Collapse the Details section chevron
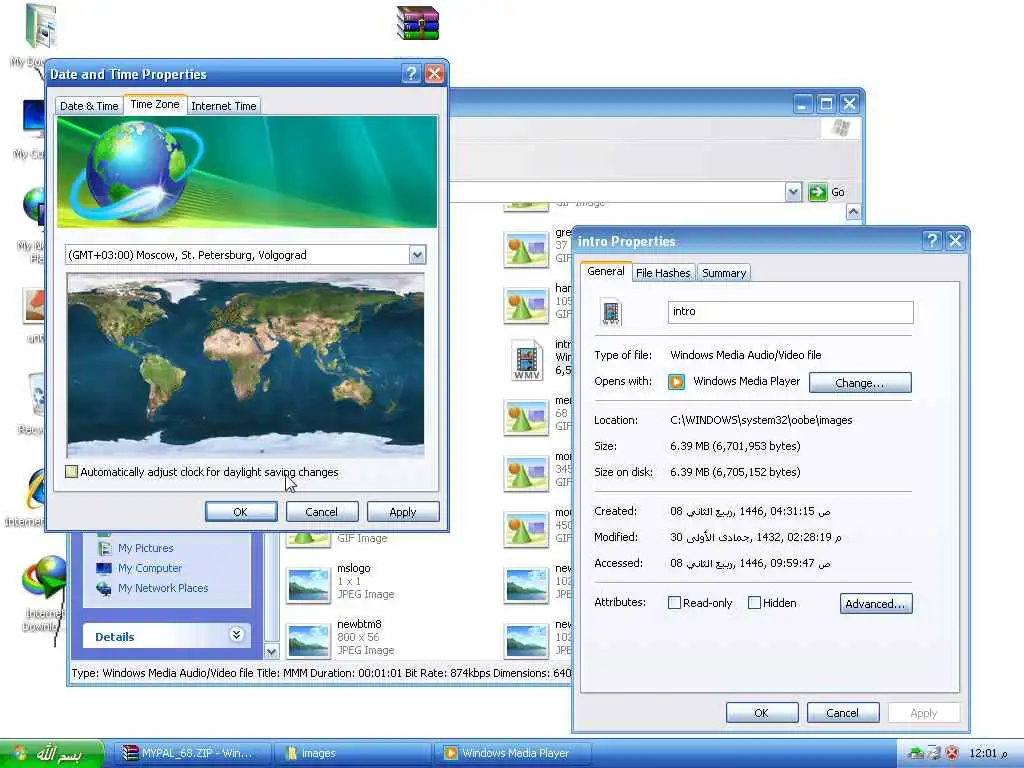Screen dimensions: 1024x768 236,635
